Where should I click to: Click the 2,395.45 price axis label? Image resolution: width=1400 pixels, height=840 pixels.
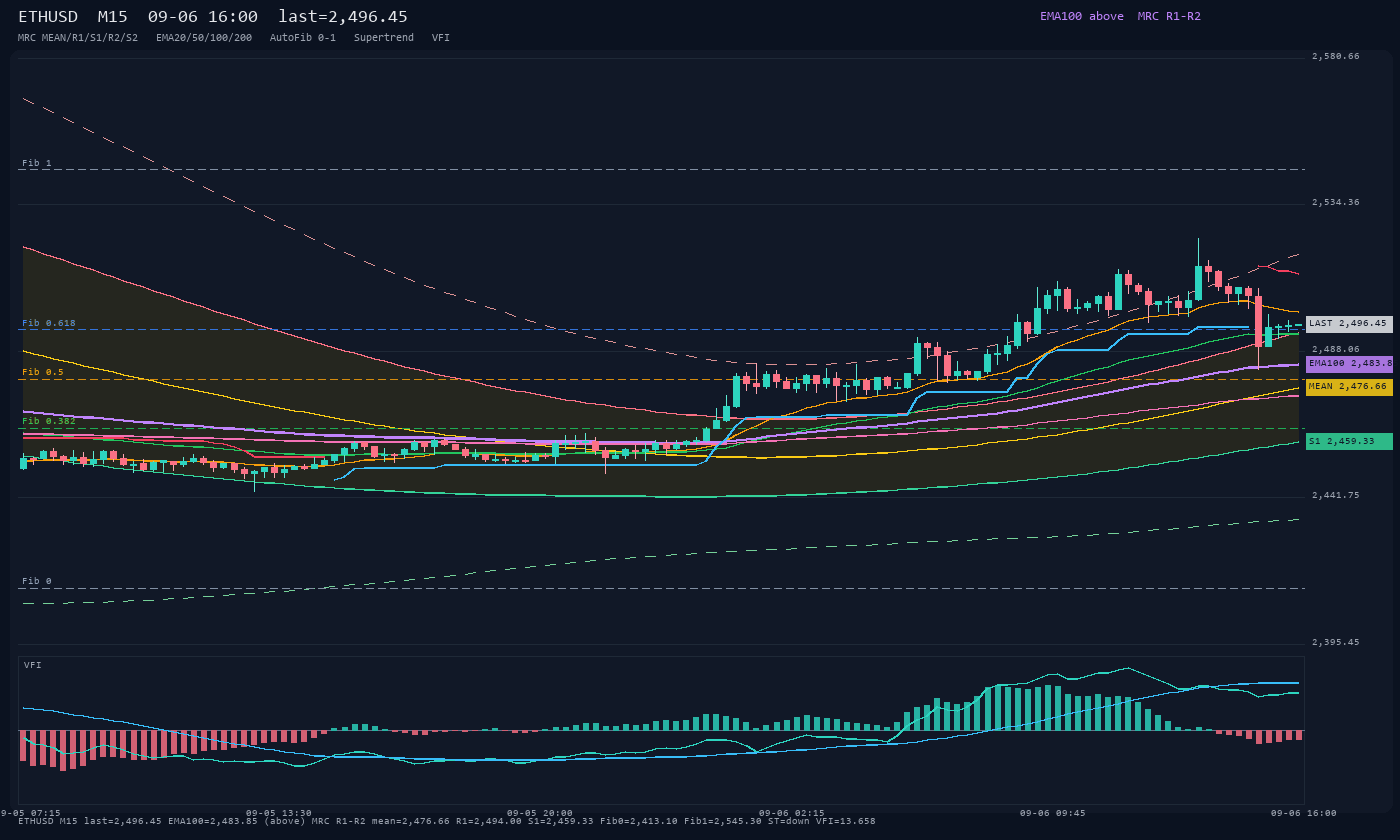(1336, 642)
